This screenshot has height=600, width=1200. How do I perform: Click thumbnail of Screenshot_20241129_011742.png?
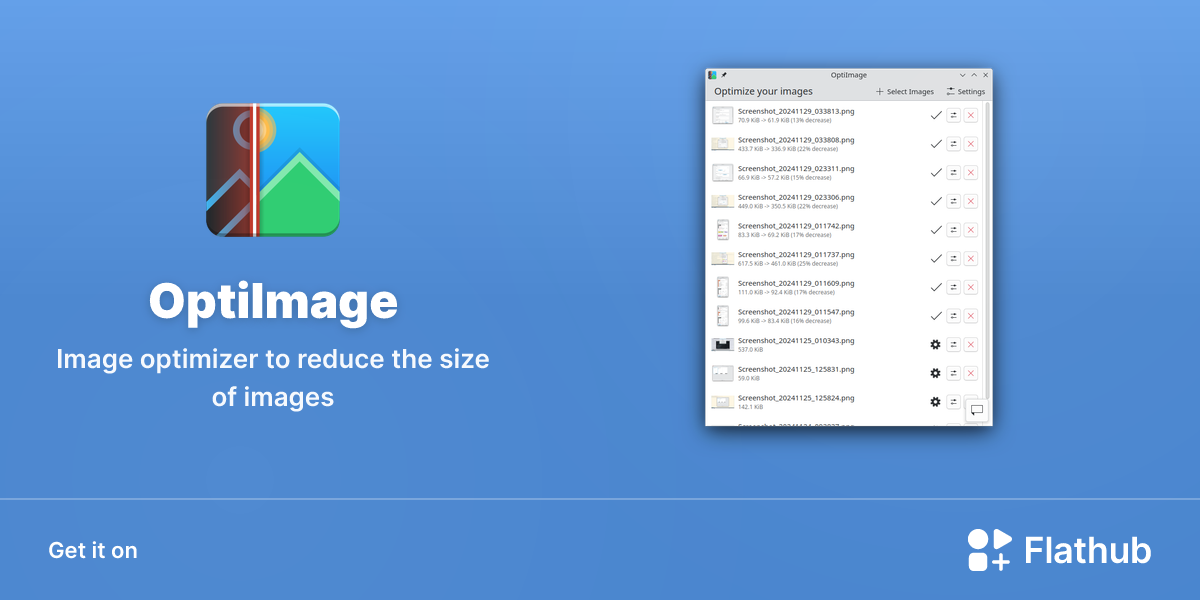[722, 230]
